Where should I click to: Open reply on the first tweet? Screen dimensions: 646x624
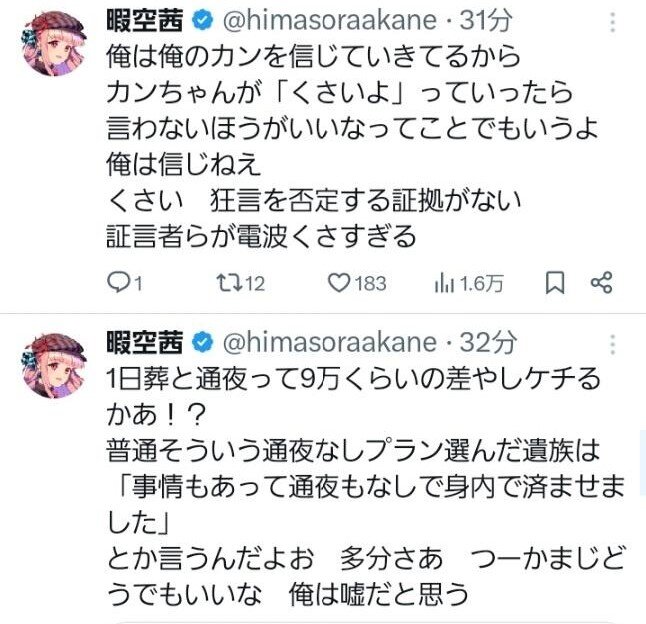pos(124,283)
